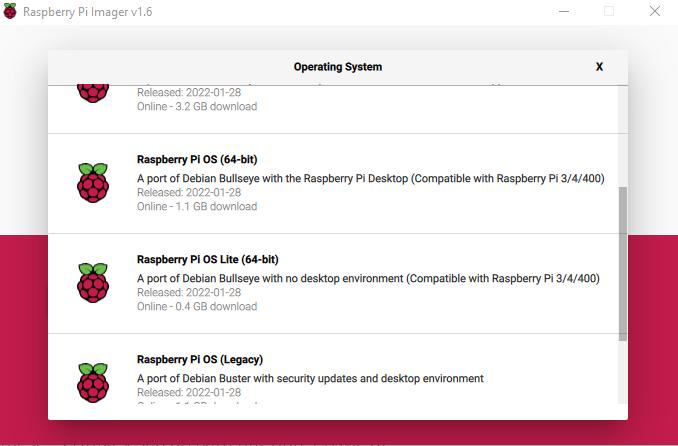Click the Raspberry Pi Desktop description text
This screenshot has height=446, width=678.
(x=370, y=179)
